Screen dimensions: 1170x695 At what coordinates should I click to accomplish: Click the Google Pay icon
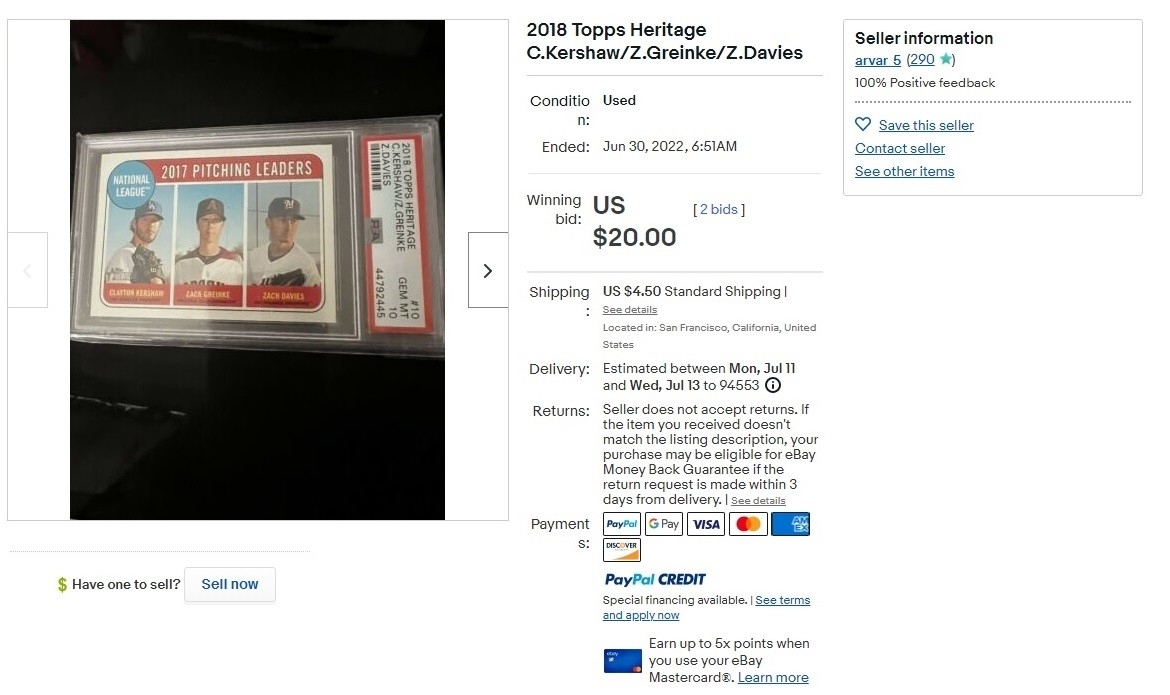pos(664,524)
